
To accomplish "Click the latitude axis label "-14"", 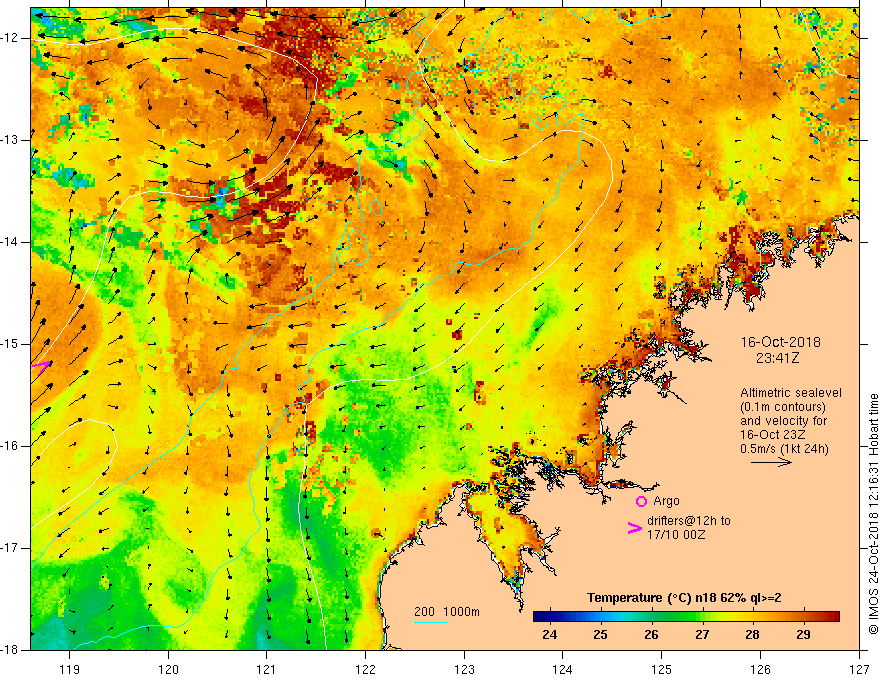I will pos(11,242).
